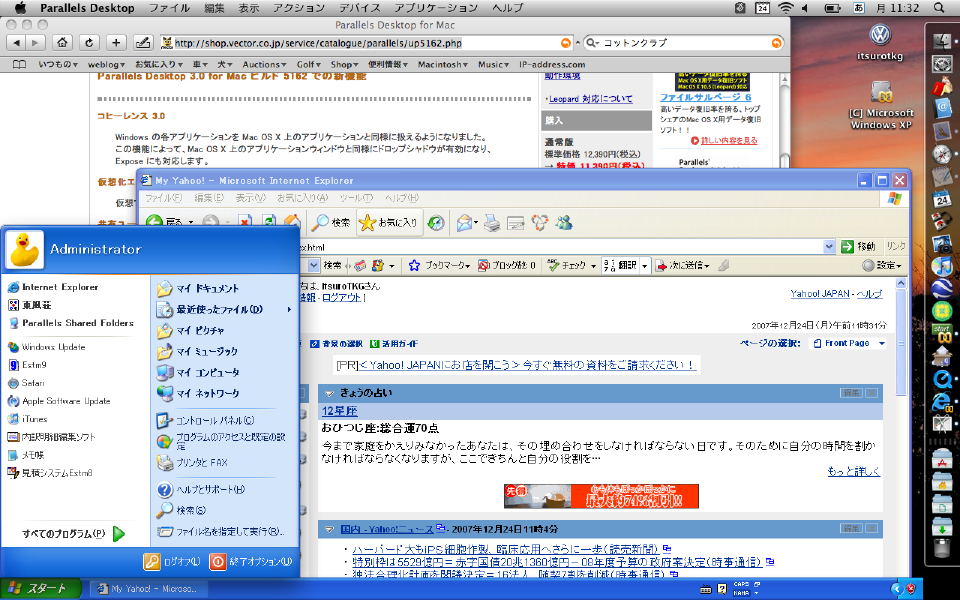Screen dimensions: 960x600
Task: Open the itsurotkg desktop icon
Action: pyautogui.click(x=880, y=41)
